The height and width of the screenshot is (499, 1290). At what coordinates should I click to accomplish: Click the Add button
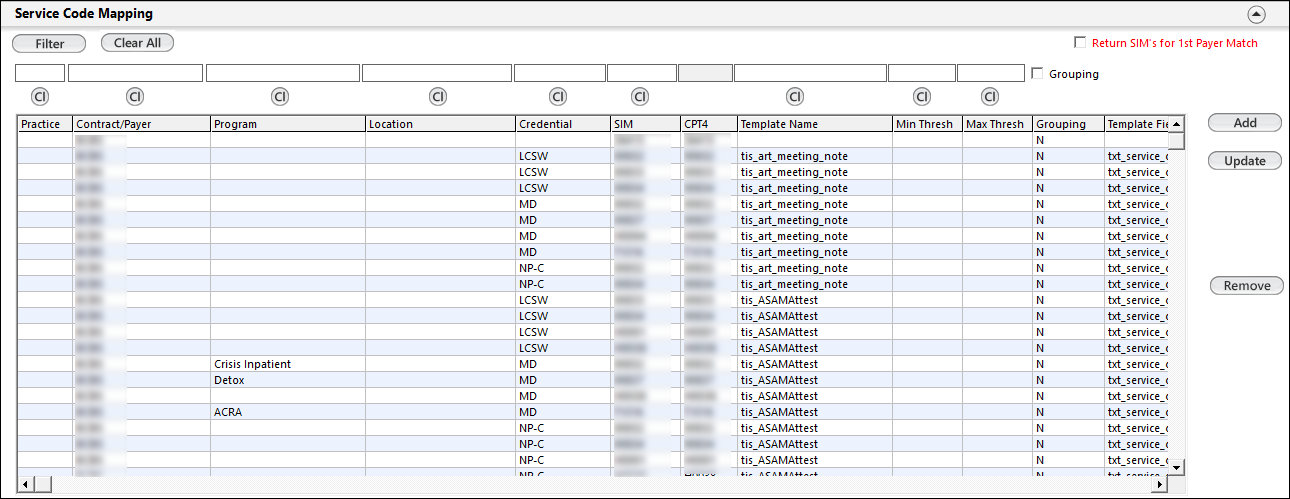[x=1245, y=123]
